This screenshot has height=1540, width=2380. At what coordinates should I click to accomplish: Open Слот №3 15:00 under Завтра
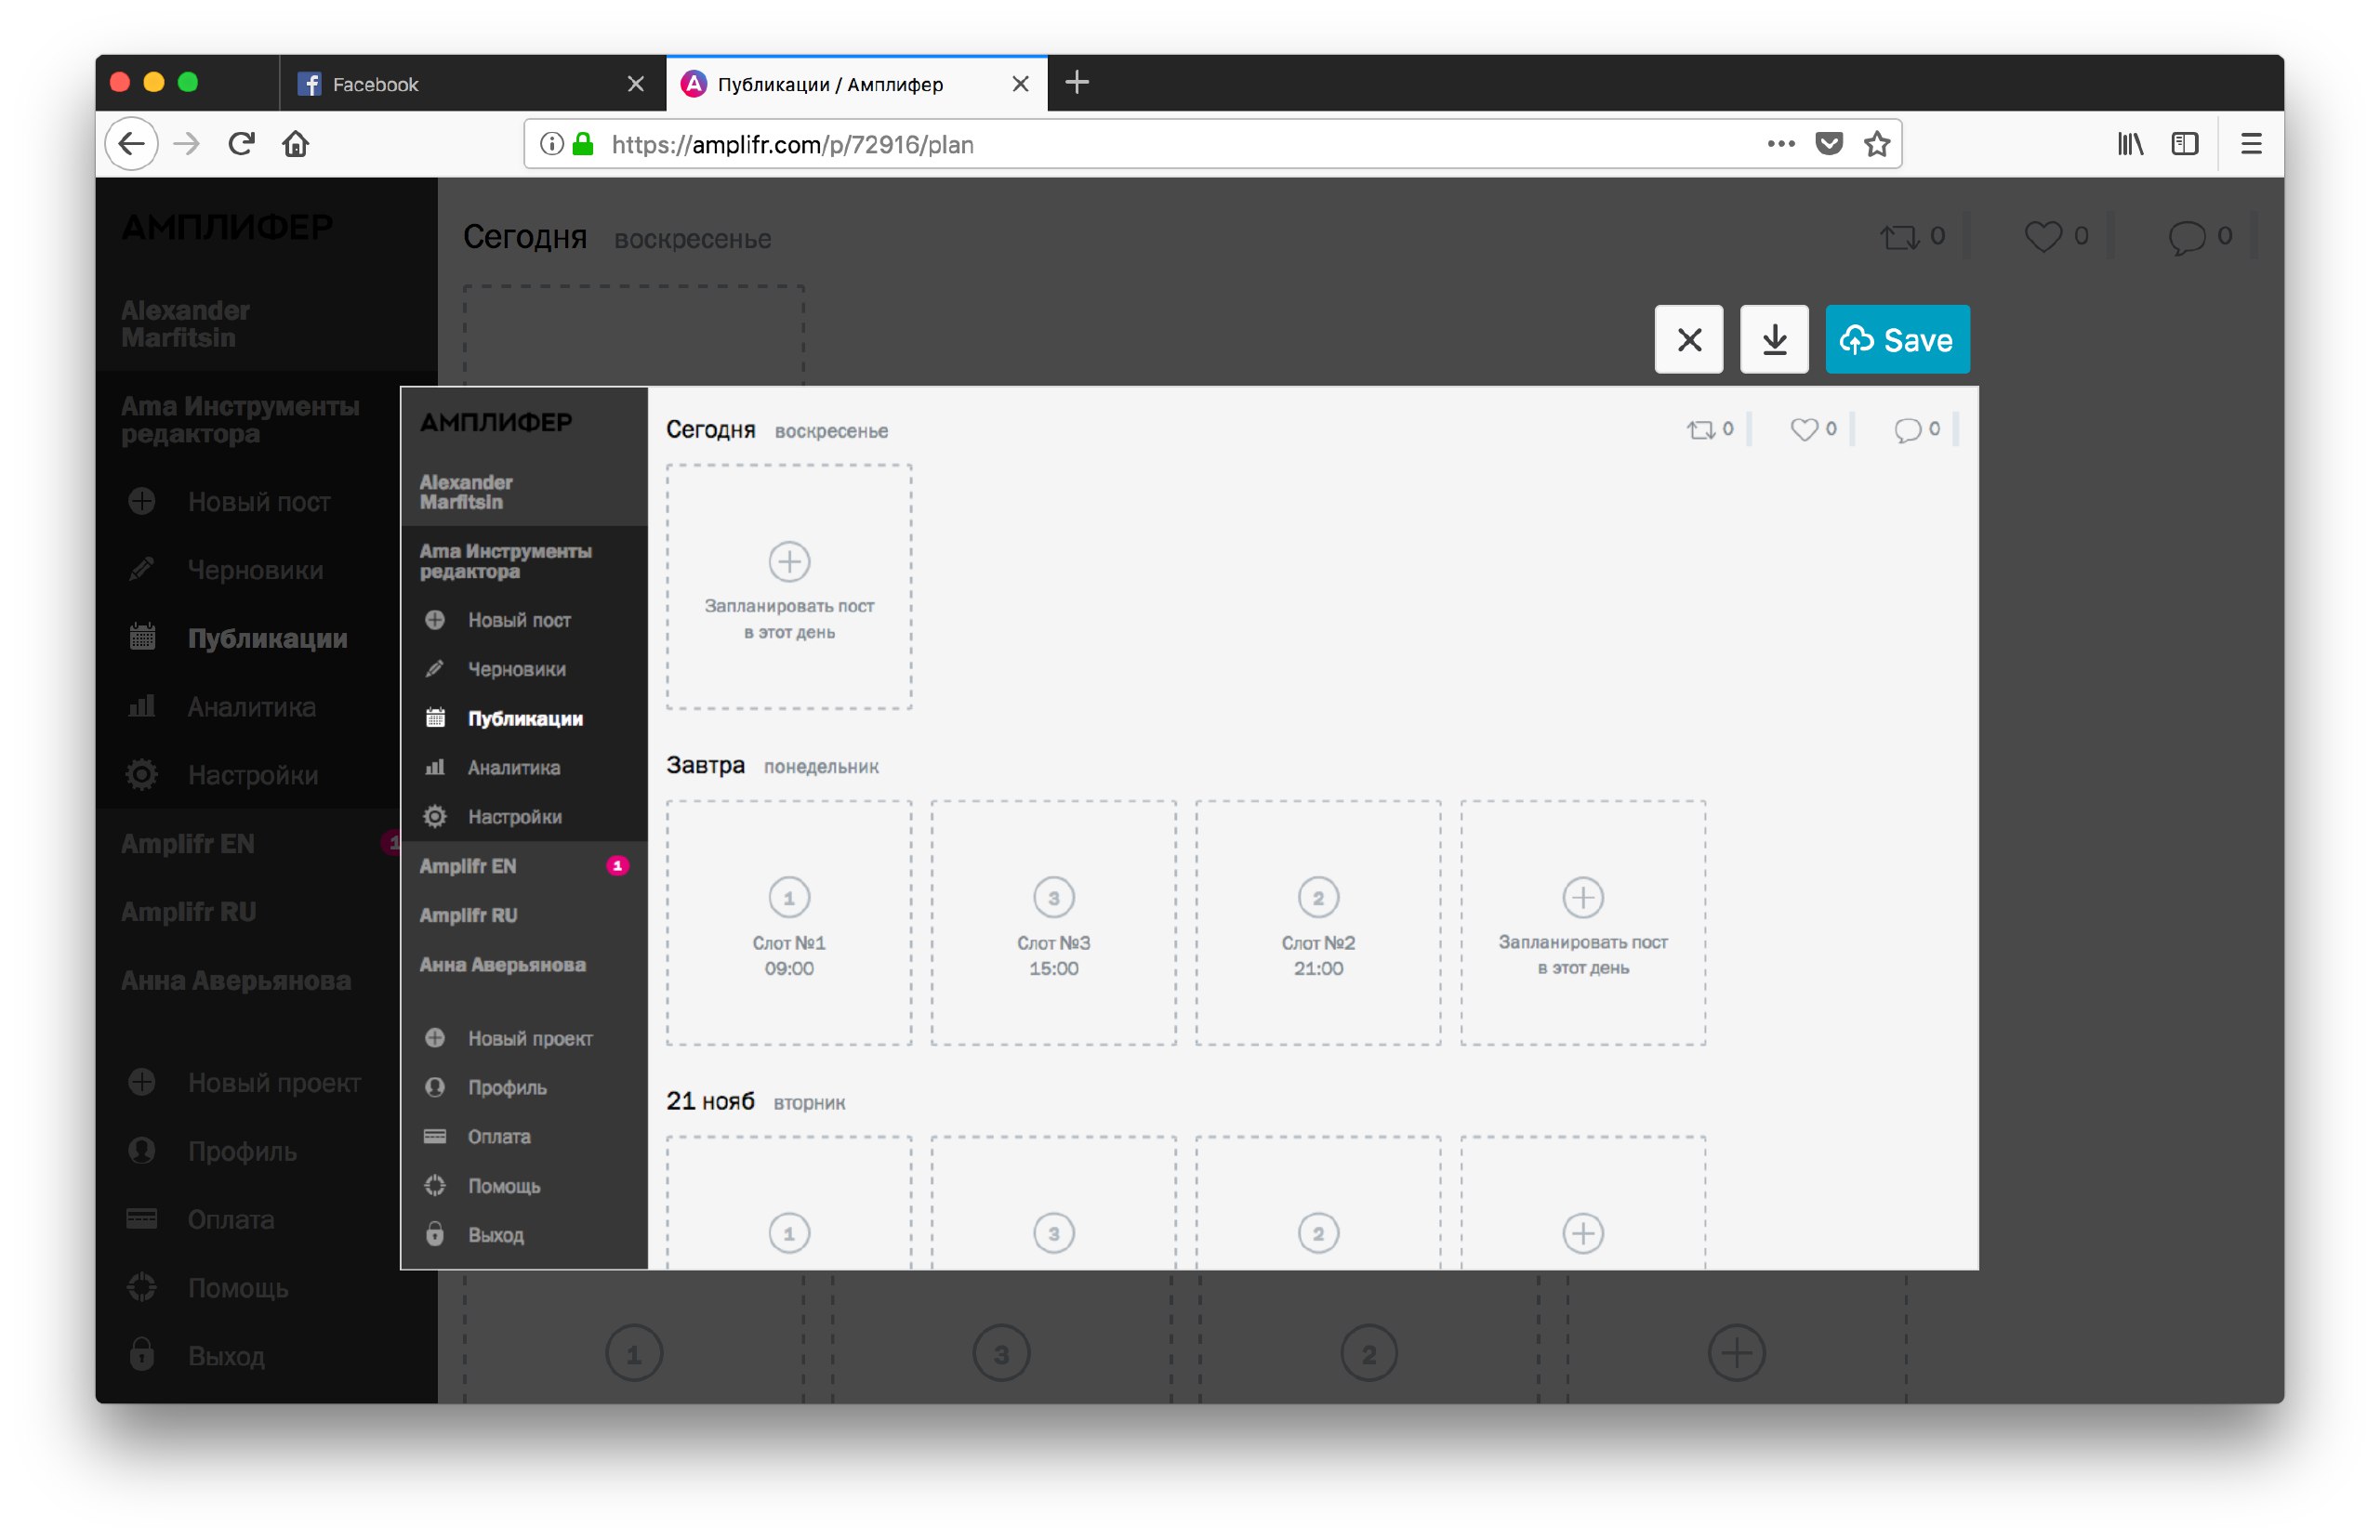[1054, 923]
